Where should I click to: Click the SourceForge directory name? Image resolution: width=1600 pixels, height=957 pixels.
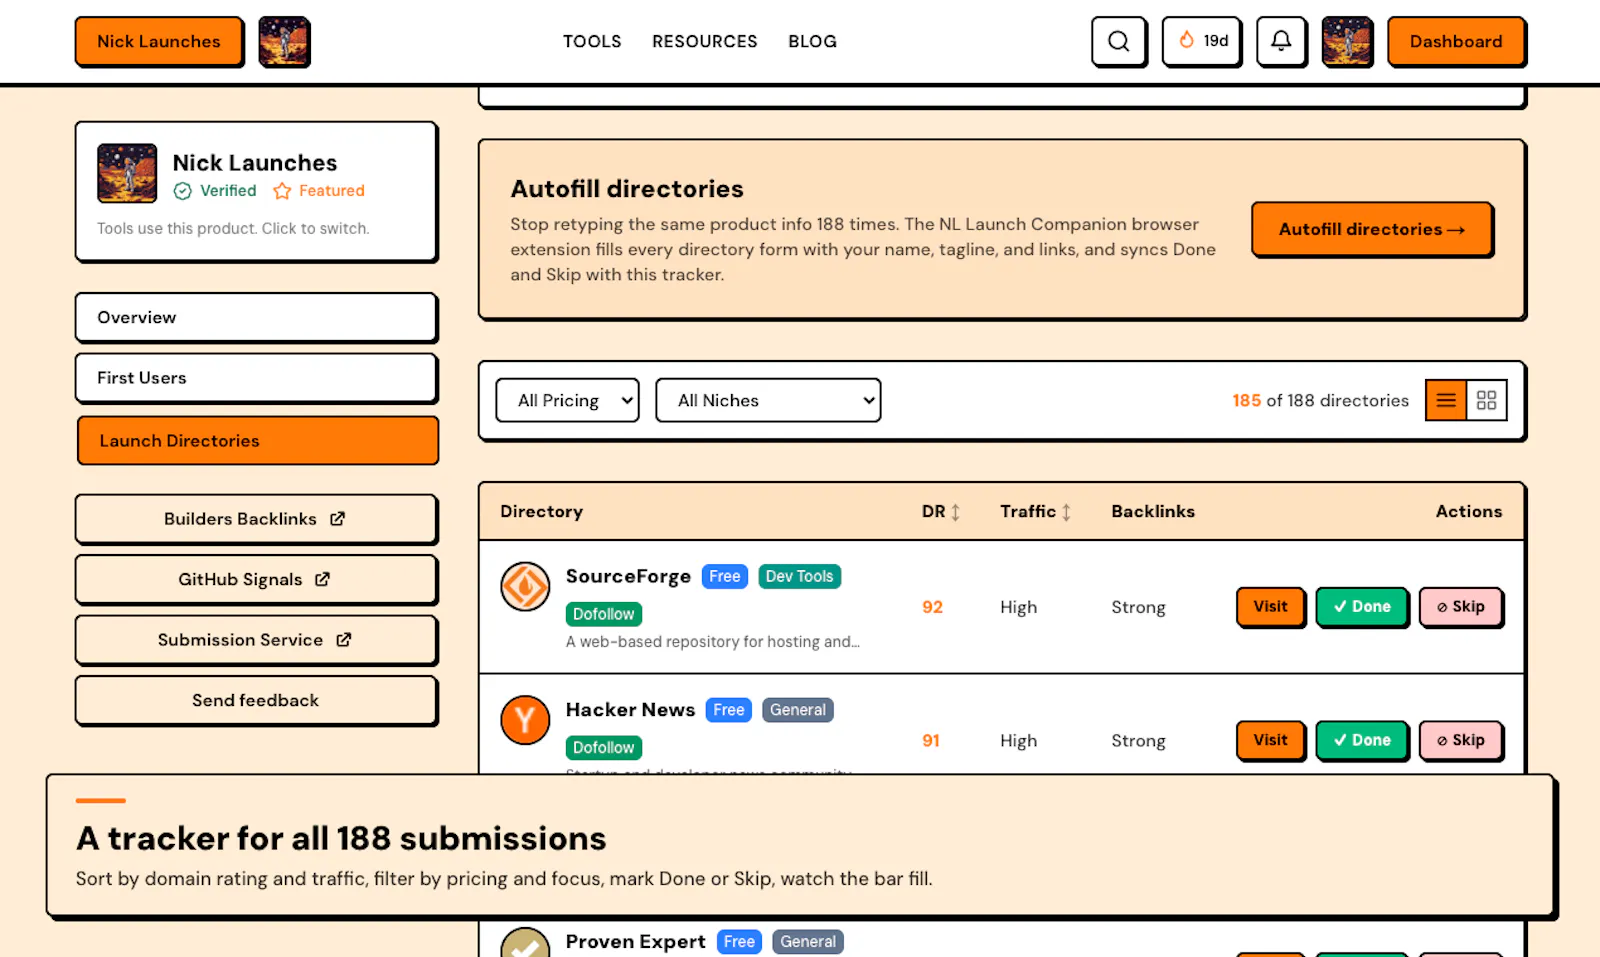(628, 576)
